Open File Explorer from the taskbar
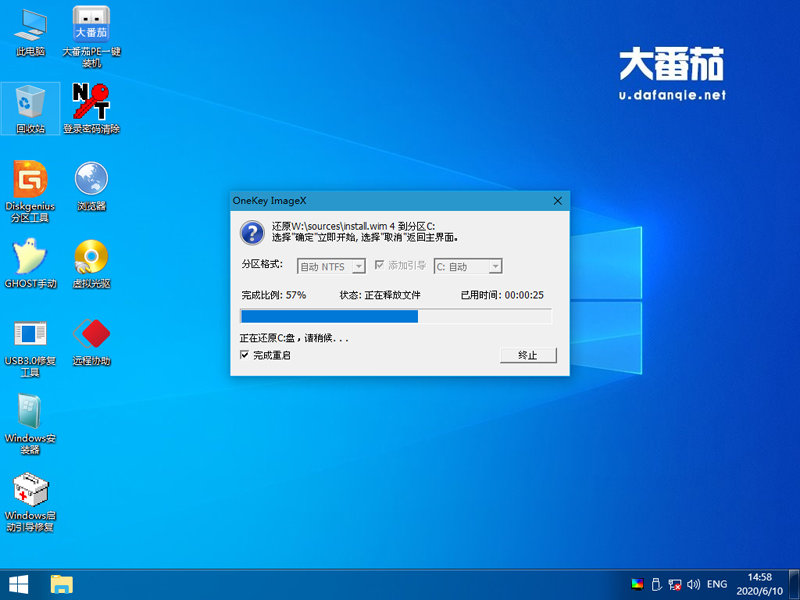Screen dimensions: 800x600 tap(63, 584)
